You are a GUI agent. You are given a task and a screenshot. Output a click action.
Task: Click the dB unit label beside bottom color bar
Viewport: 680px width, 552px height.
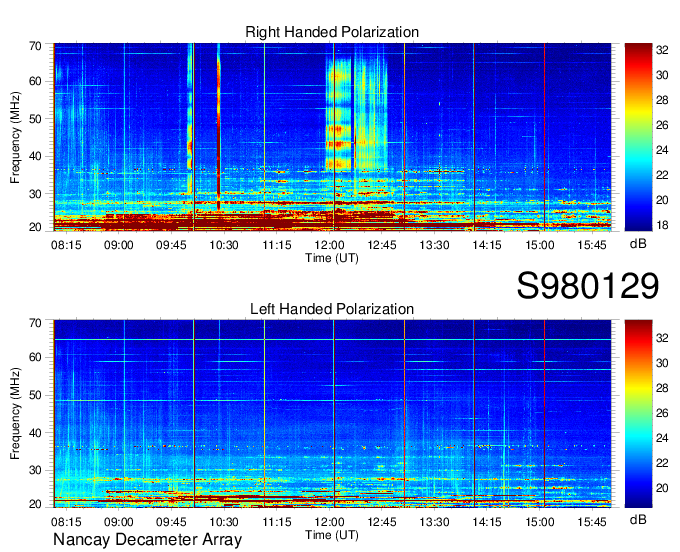point(638,520)
